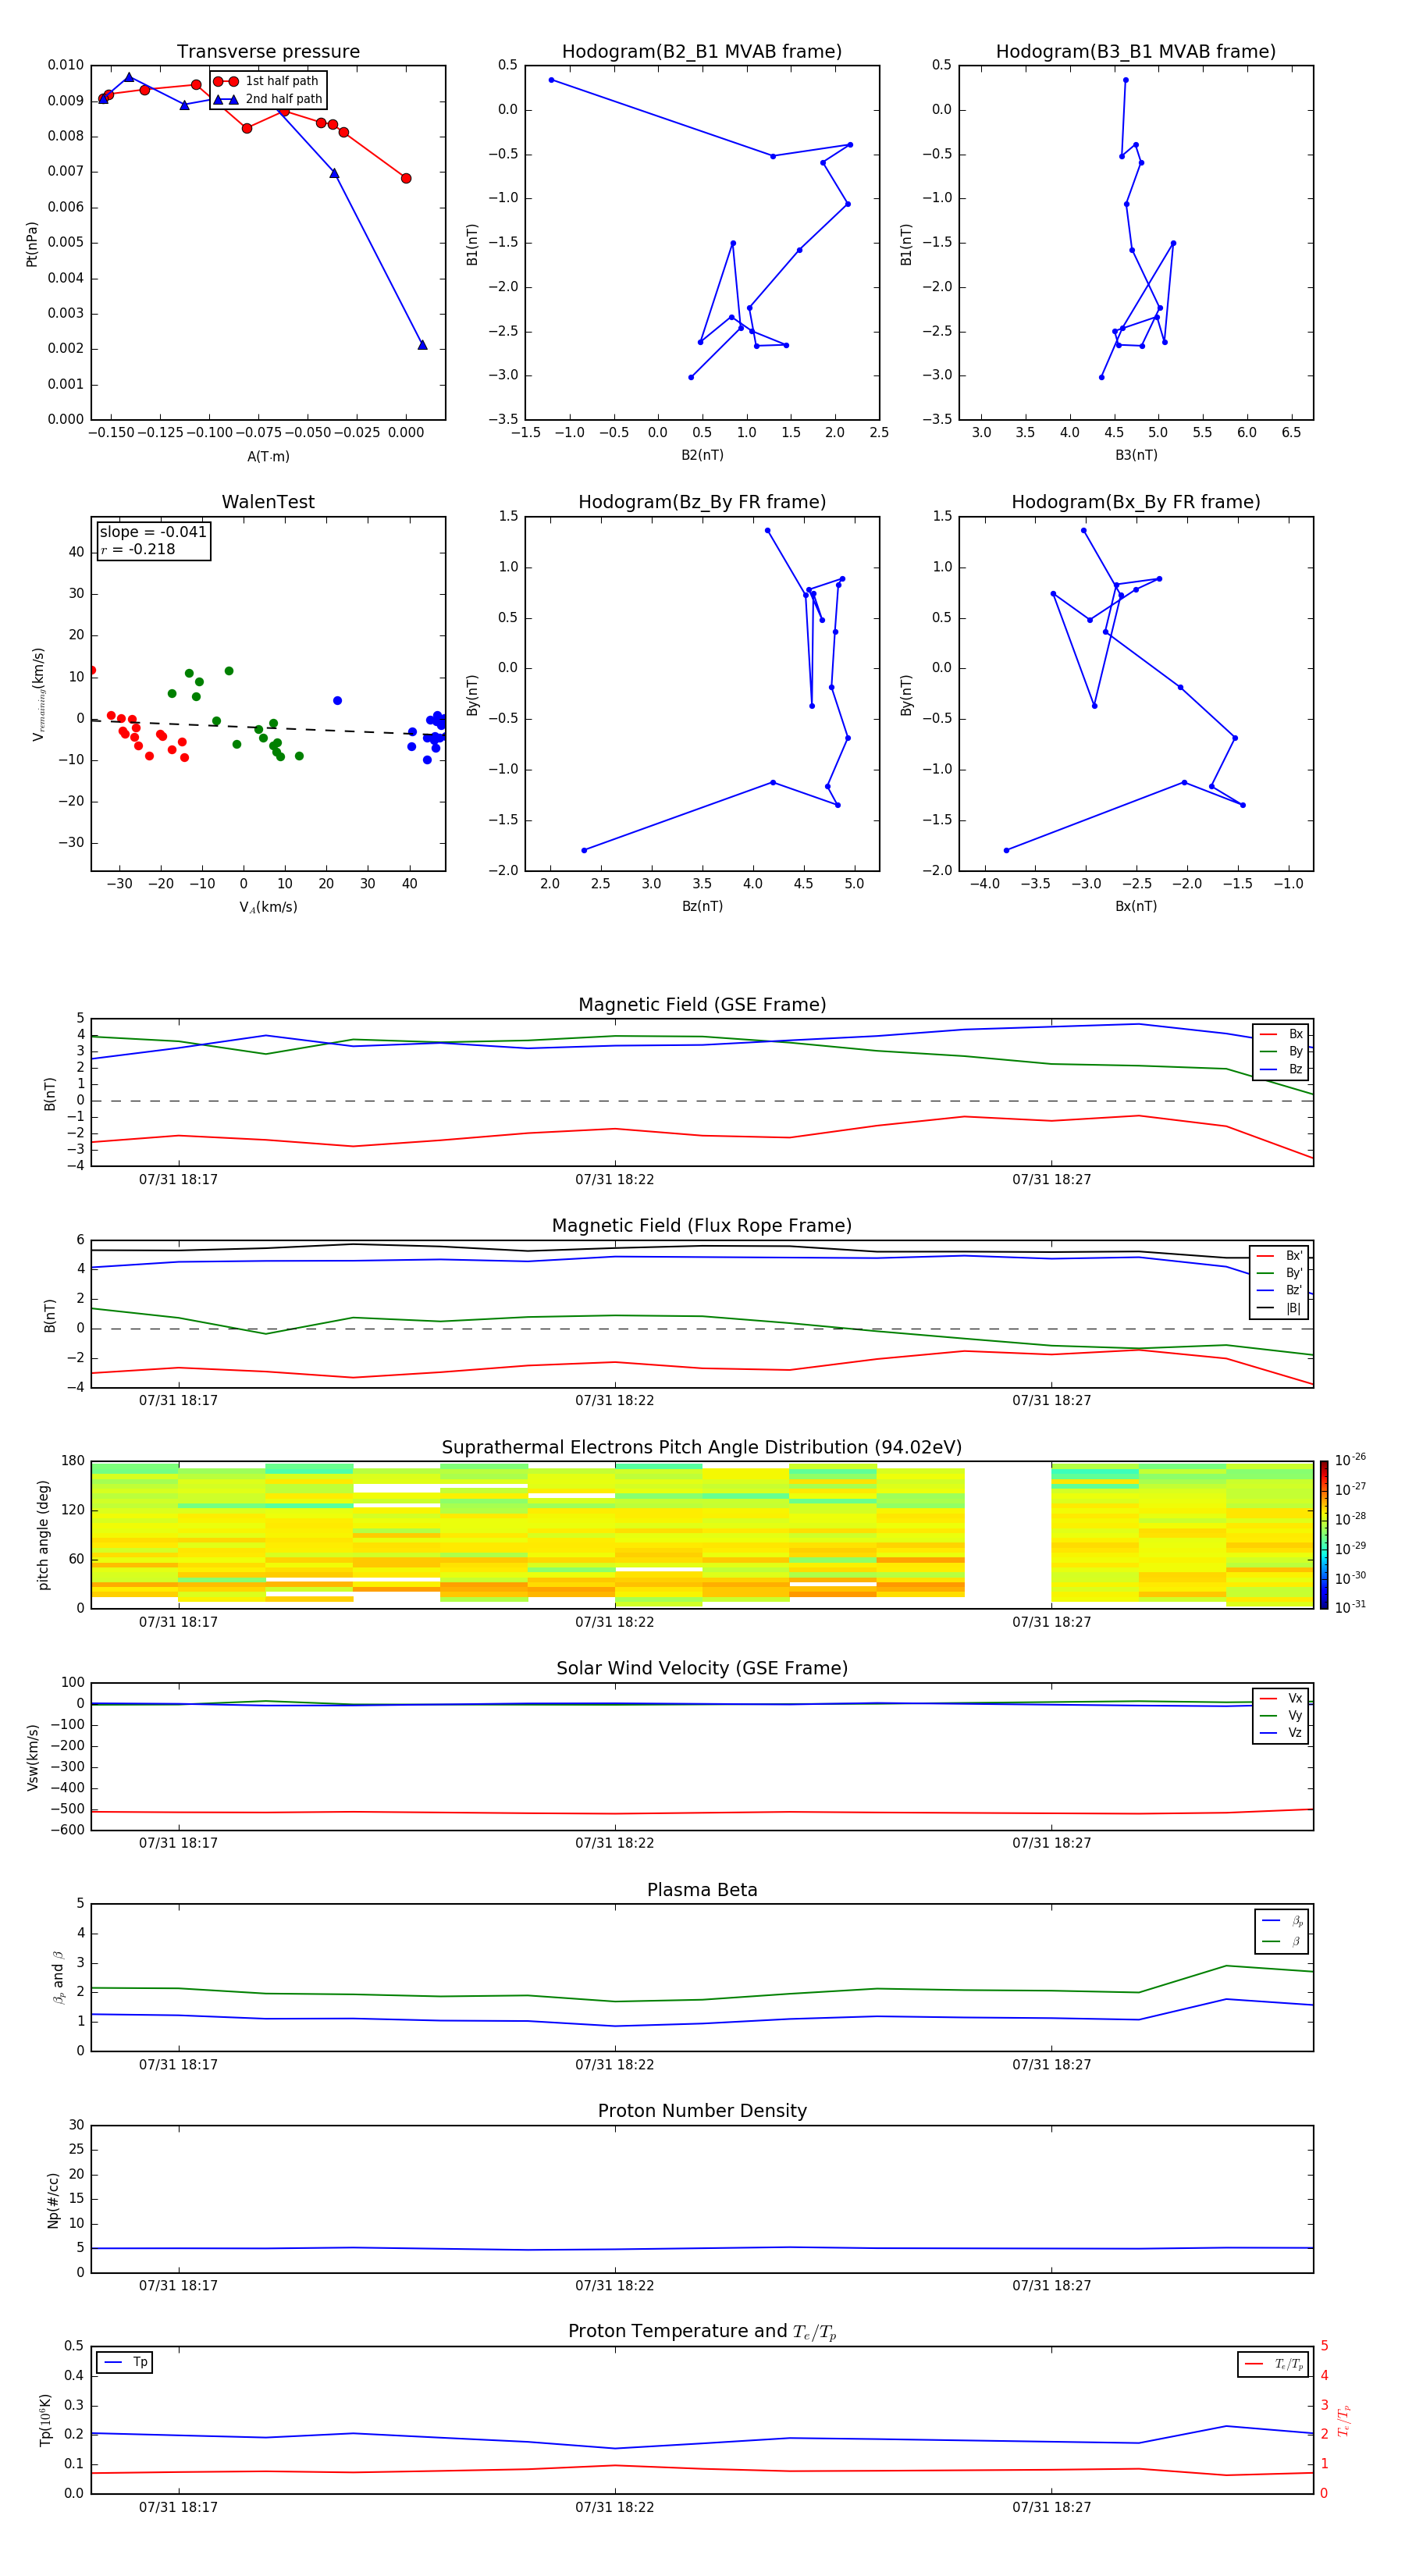Click the 'Hodogram(B2_B1 MVAB frame)' title
Screen dimensions: 1405x2576
702,52
